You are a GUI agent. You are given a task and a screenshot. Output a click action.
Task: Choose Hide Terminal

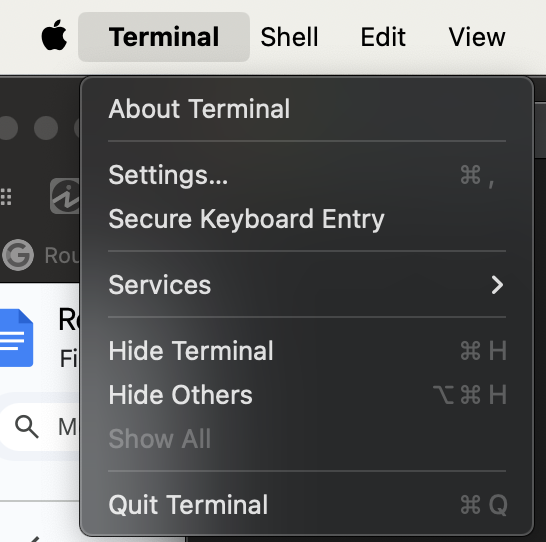307,351
